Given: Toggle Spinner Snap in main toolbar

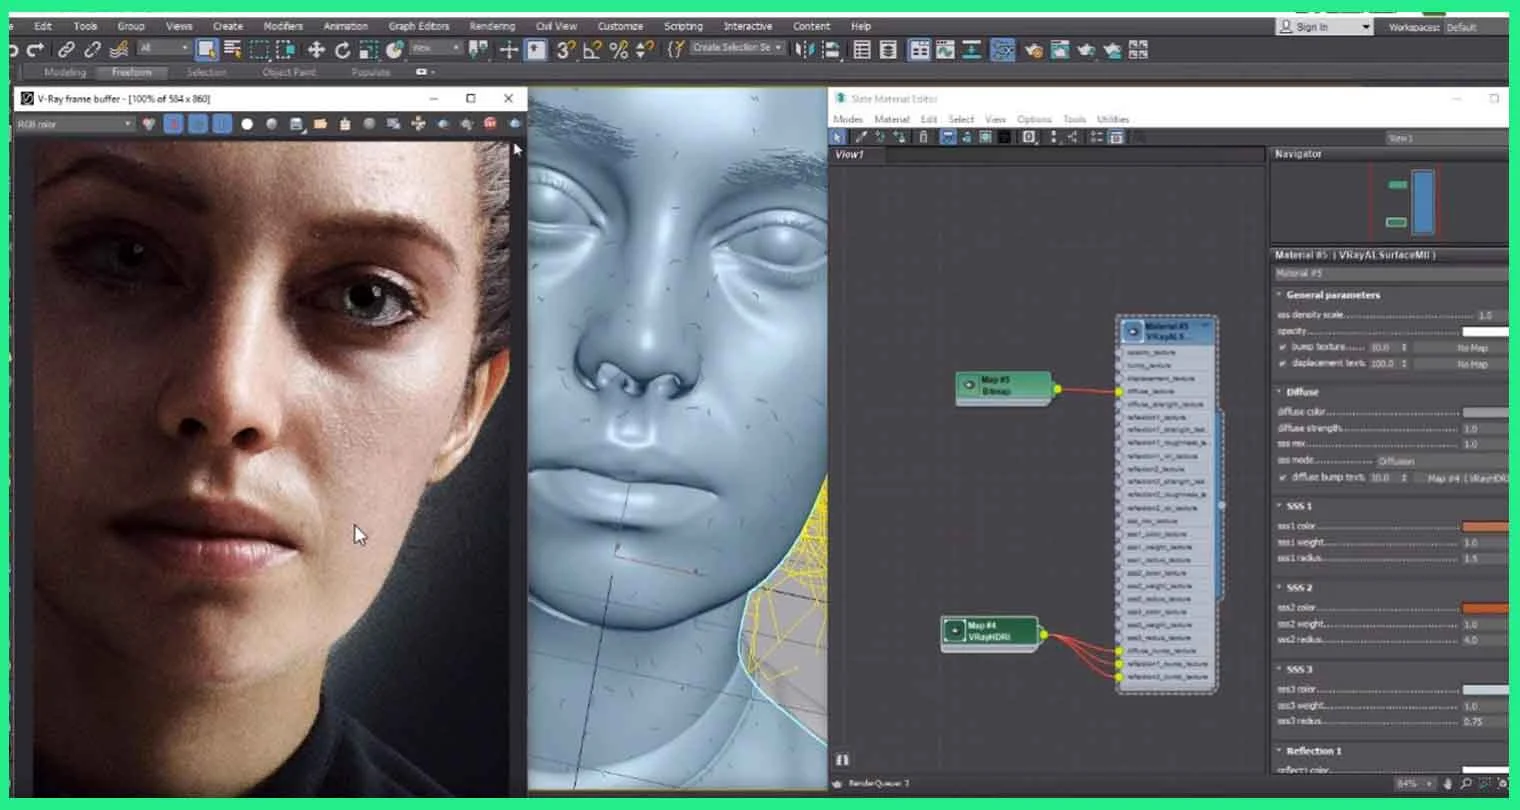Looking at the screenshot, I should point(645,49).
